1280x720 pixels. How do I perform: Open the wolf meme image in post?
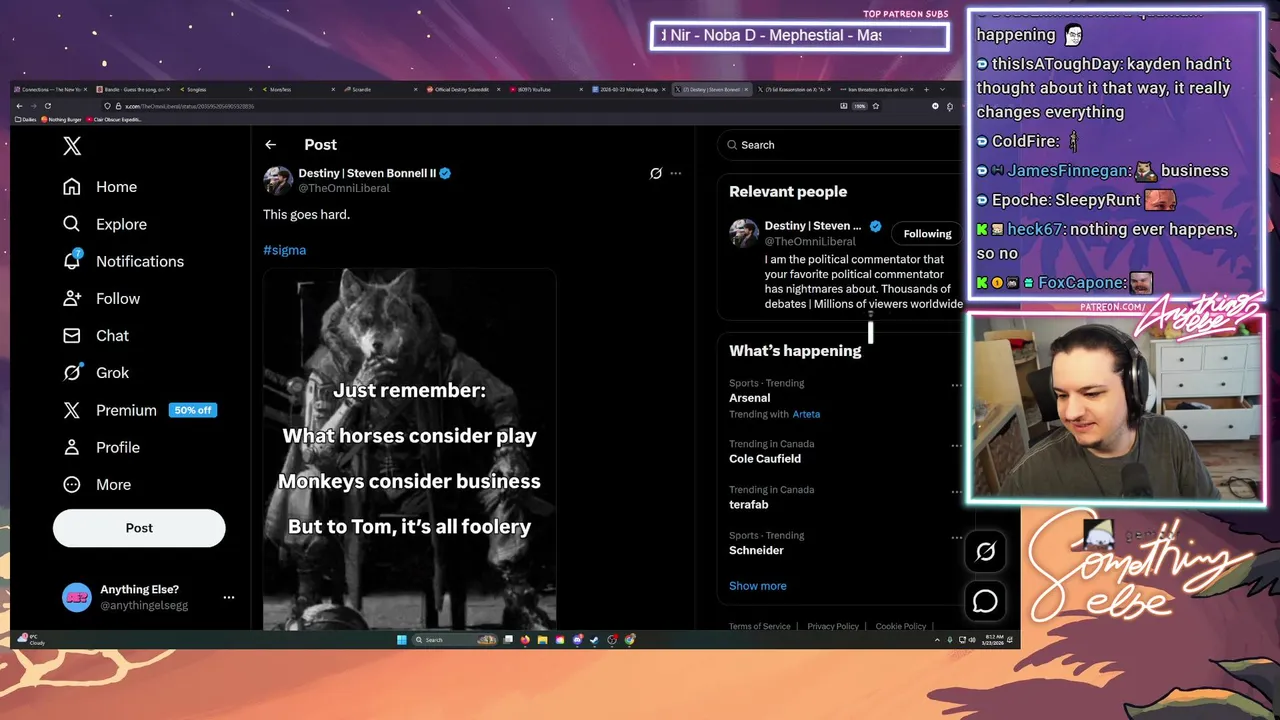click(409, 450)
